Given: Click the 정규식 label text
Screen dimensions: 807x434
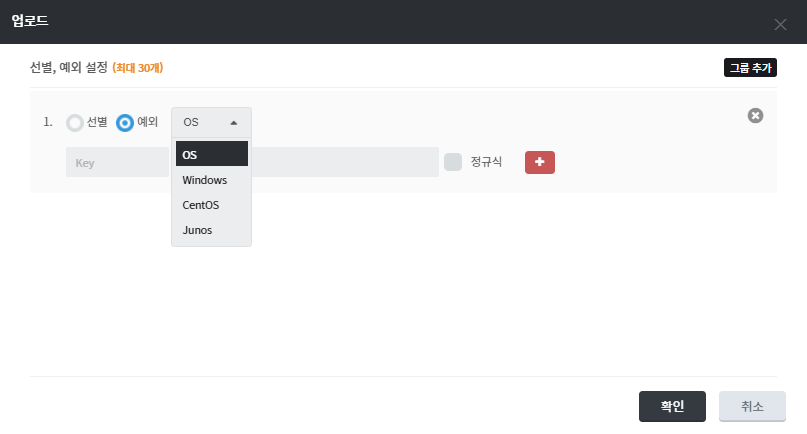Looking at the screenshot, I should (486, 162).
